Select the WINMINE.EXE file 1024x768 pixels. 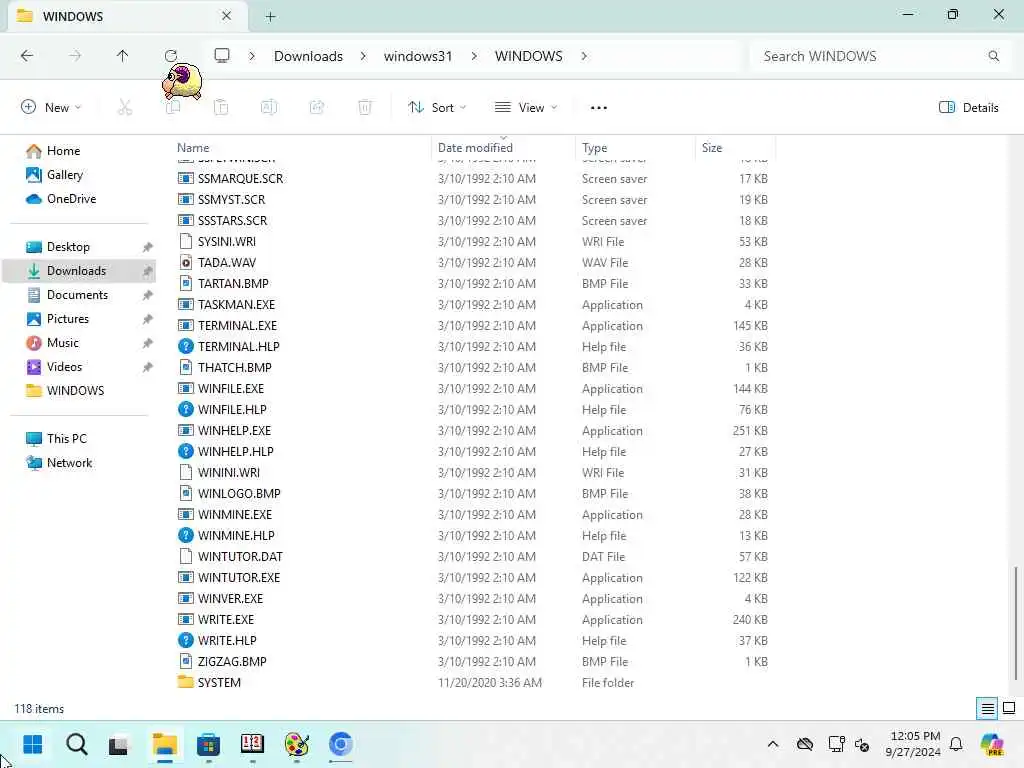point(235,515)
